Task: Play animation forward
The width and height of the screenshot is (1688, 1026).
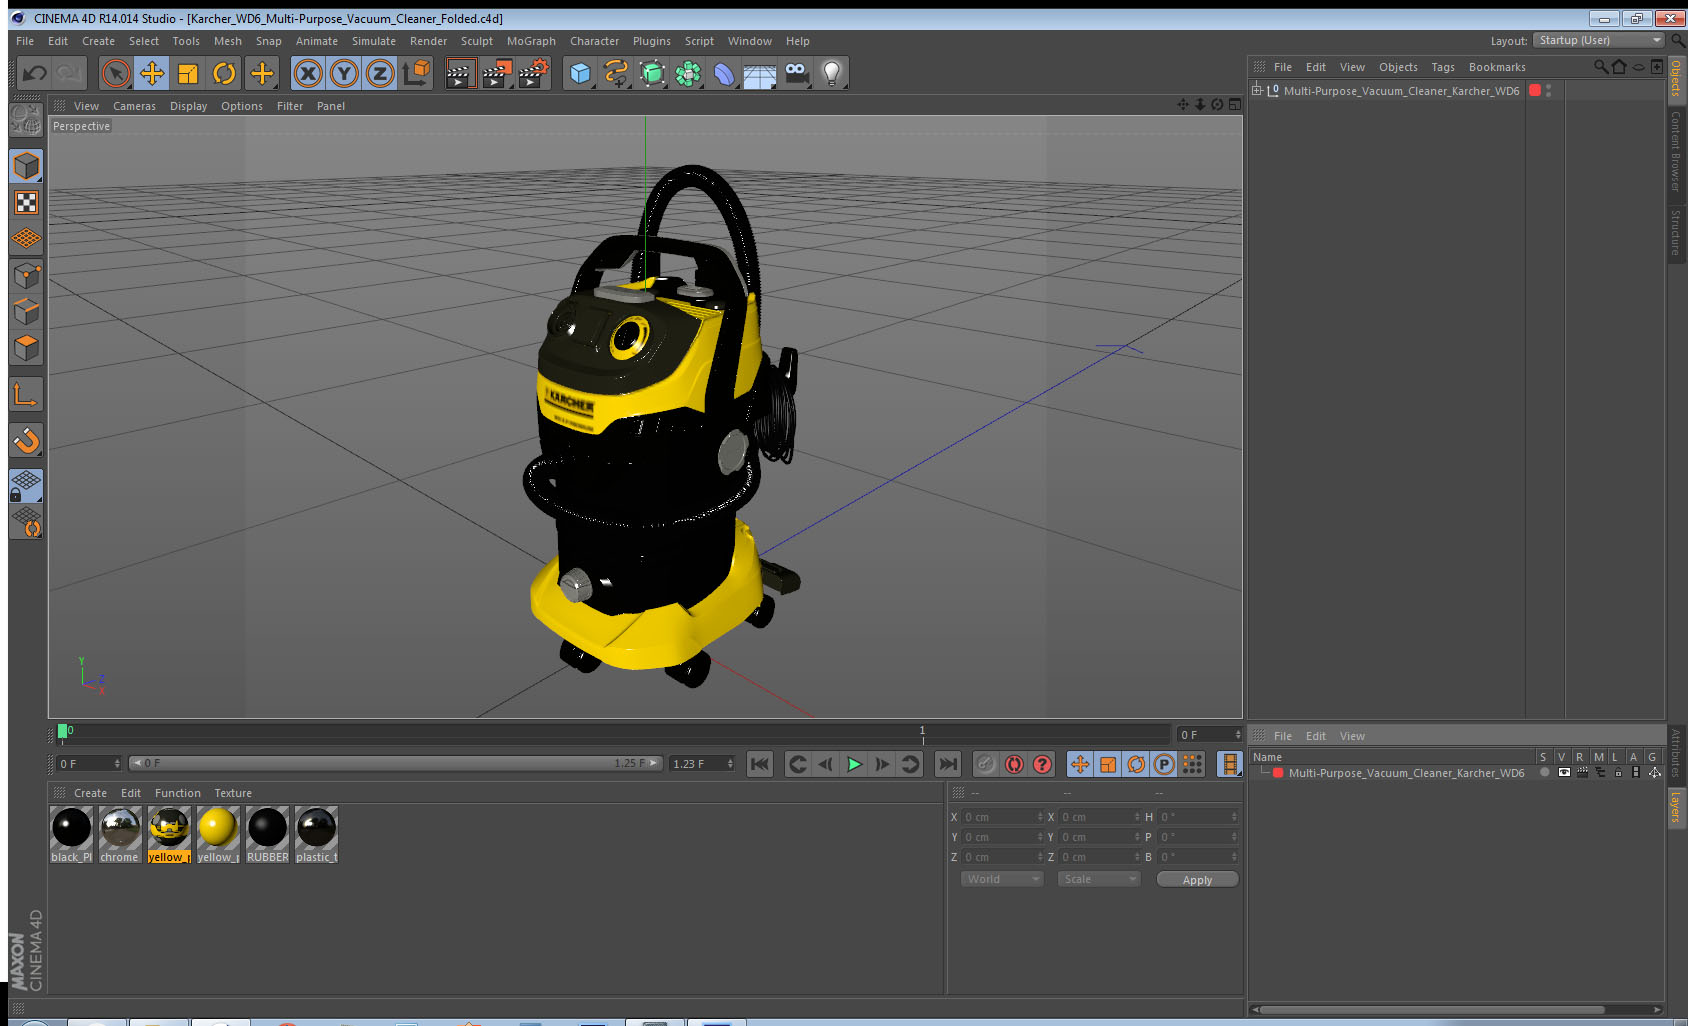Action: tap(854, 764)
